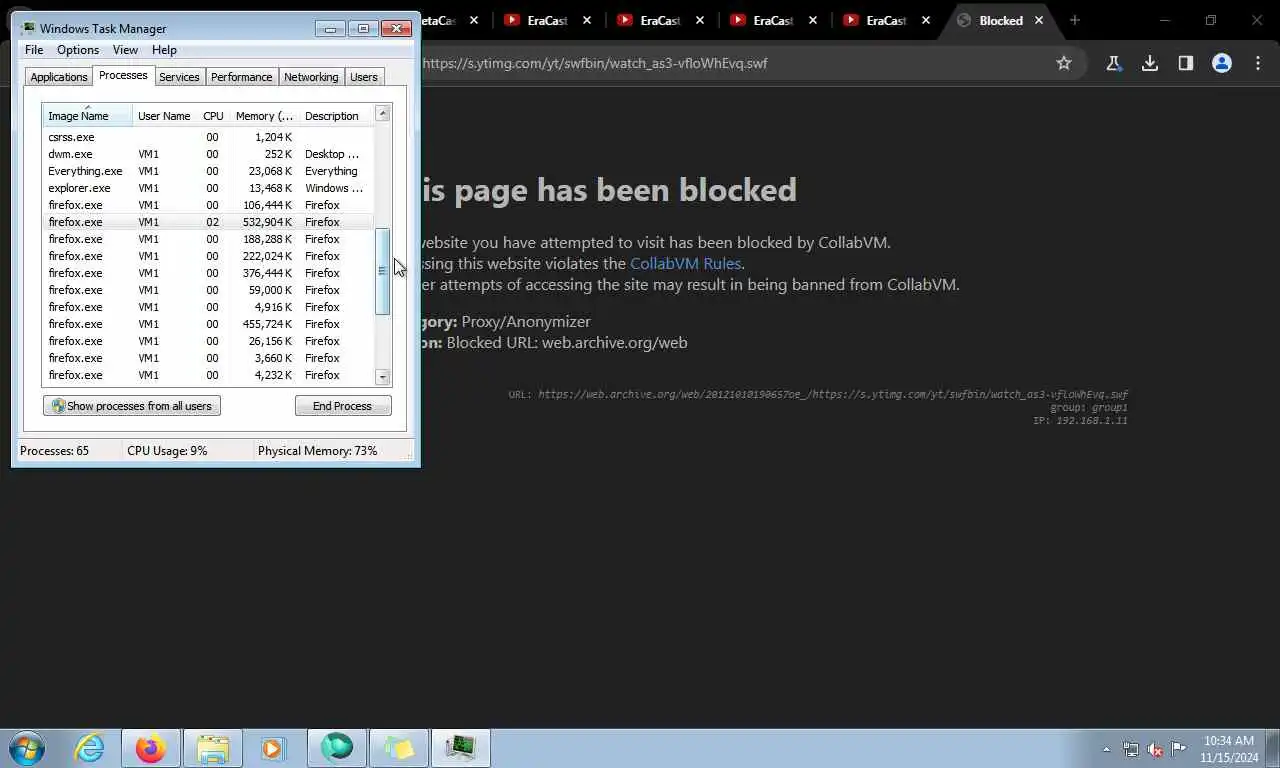
Task: Select firefox.exe row using 222,024 K
Action: tap(208, 256)
